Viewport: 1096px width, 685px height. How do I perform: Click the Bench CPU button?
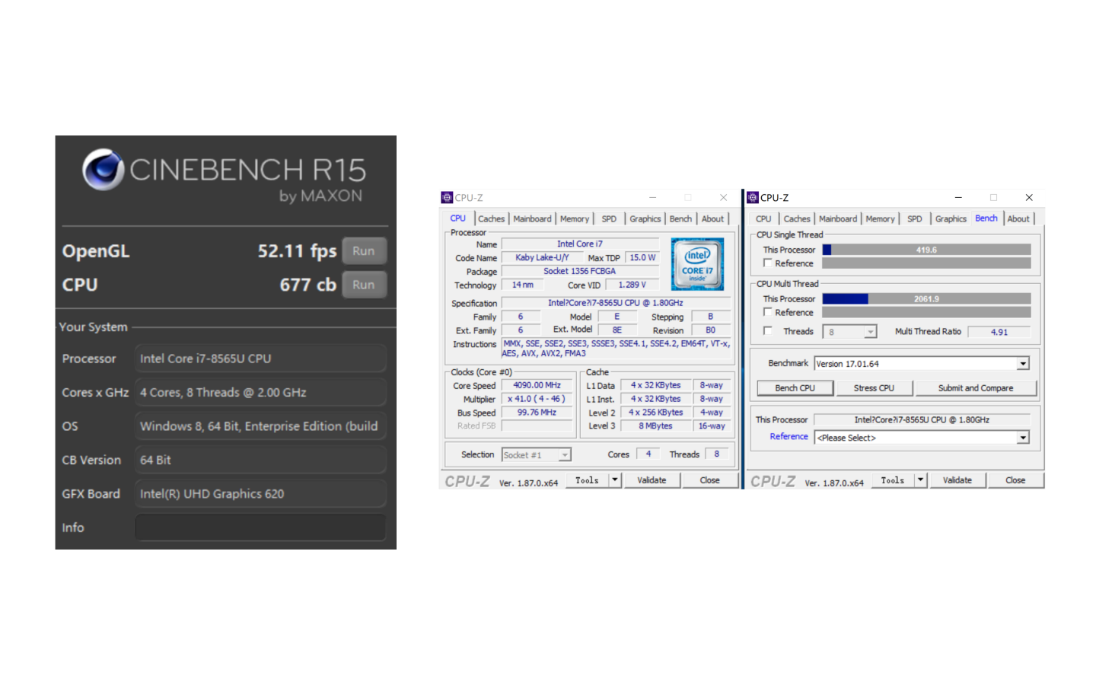795,388
